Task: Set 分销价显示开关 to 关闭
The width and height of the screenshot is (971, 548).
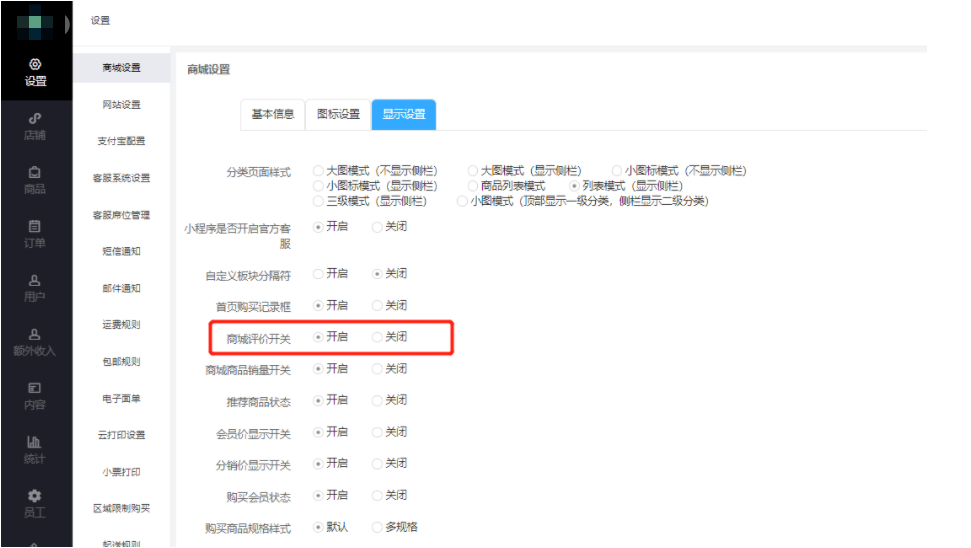Action: tap(377, 464)
